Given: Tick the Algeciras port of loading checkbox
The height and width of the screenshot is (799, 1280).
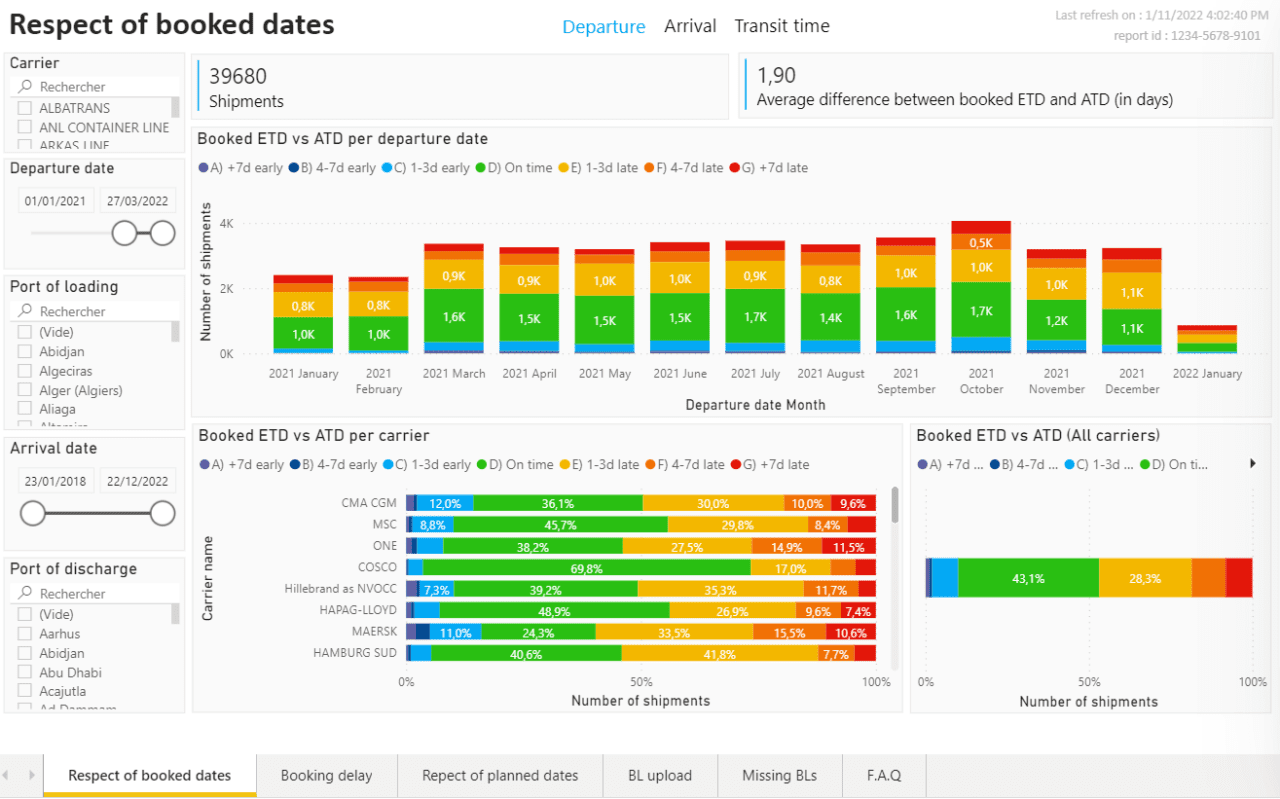Looking at the screenshot, I should (25, 371).
